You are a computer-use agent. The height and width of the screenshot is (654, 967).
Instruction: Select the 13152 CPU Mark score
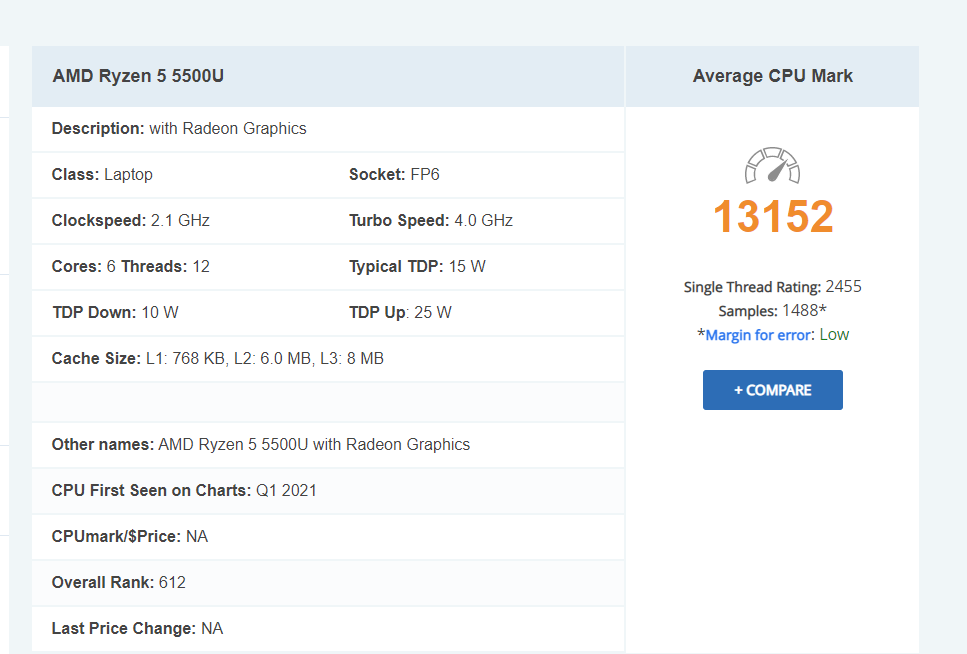click(773, 217)
